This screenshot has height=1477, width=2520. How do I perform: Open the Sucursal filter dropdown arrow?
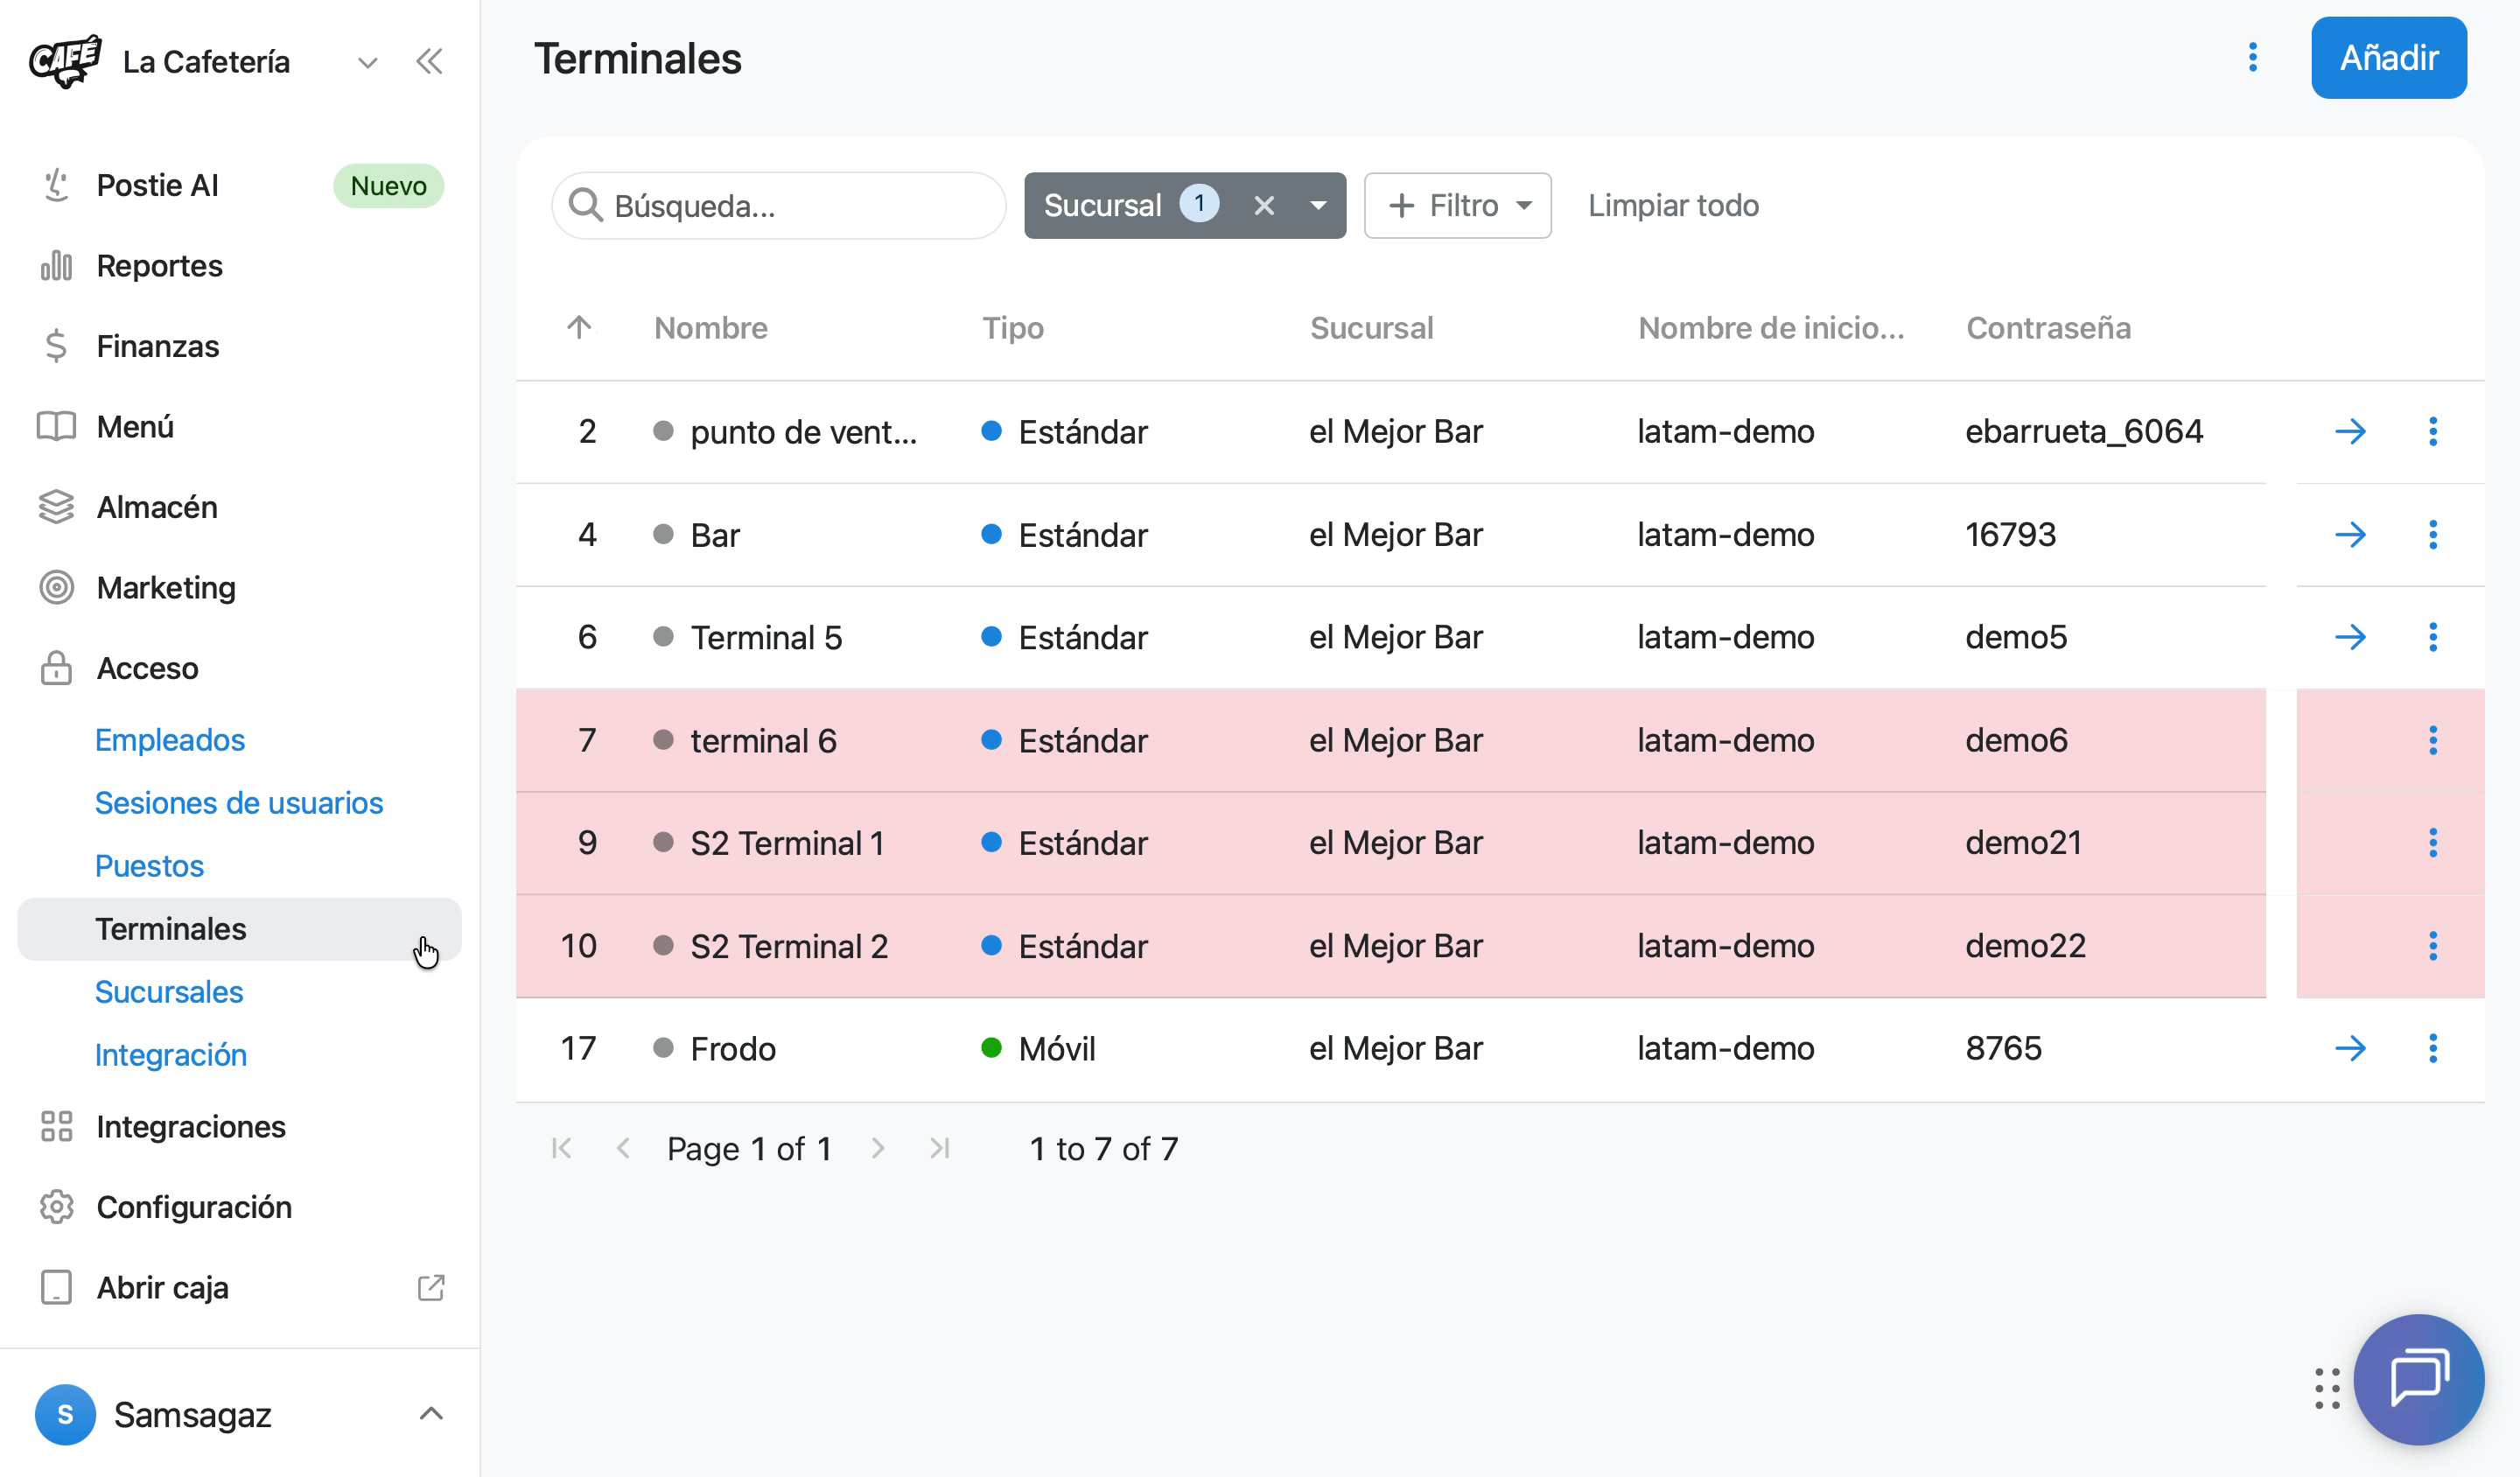coord(1318,206)
